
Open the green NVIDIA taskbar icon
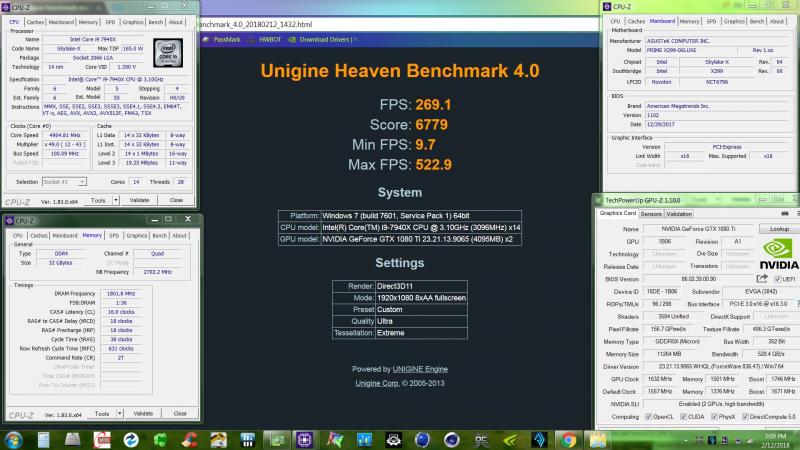511,439
